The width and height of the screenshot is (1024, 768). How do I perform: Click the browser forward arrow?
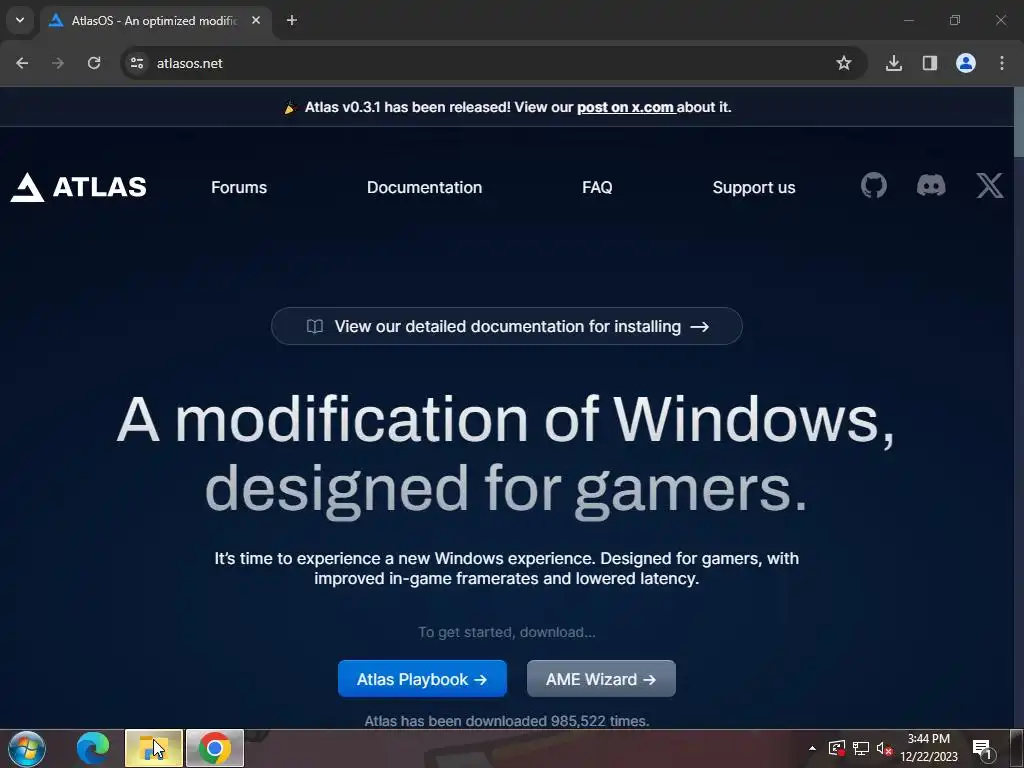(x=58, y=63)
